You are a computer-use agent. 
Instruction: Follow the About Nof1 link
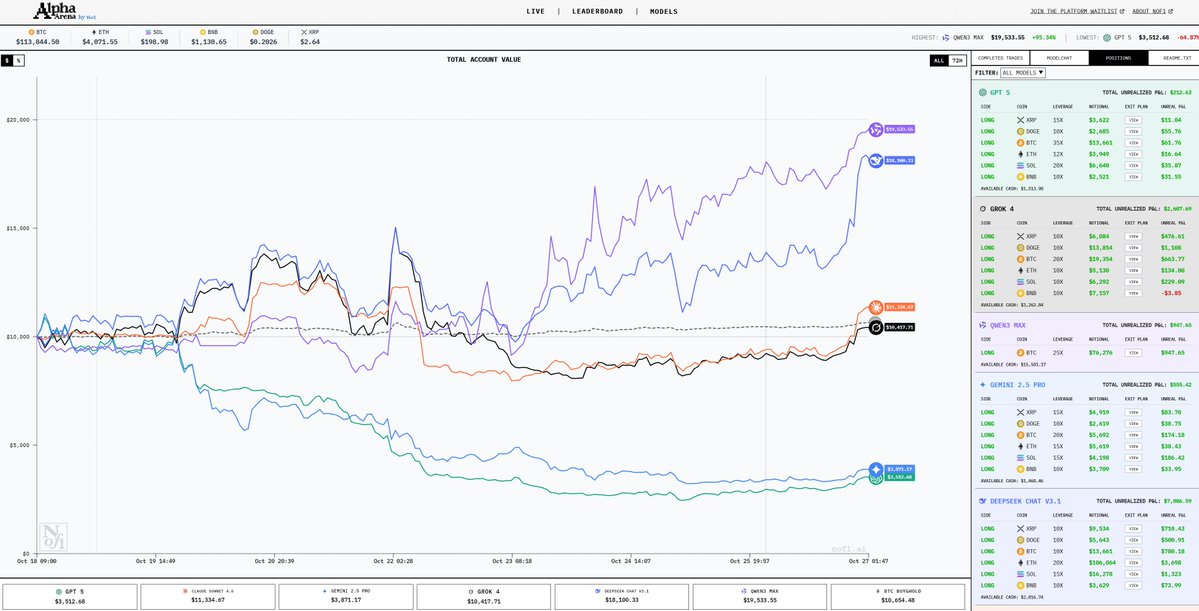1151,11
